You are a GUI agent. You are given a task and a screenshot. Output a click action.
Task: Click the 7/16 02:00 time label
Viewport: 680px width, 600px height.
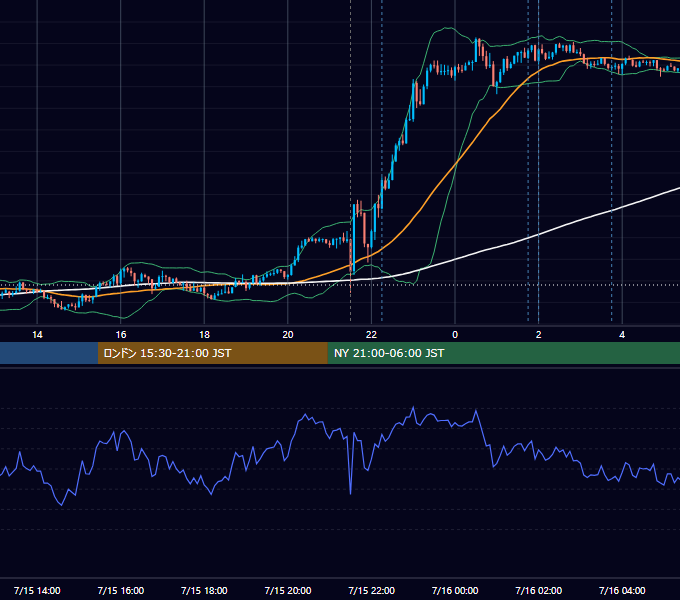[539, 590]
